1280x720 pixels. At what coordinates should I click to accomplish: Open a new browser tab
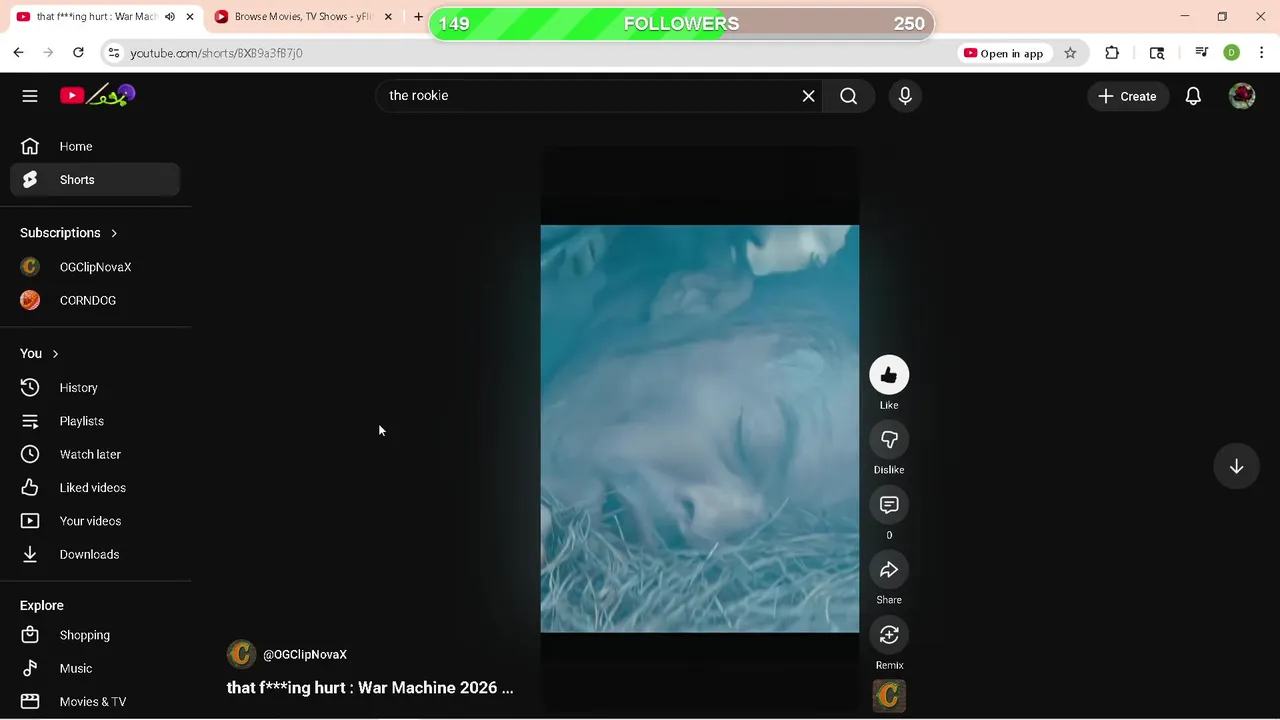418,17
